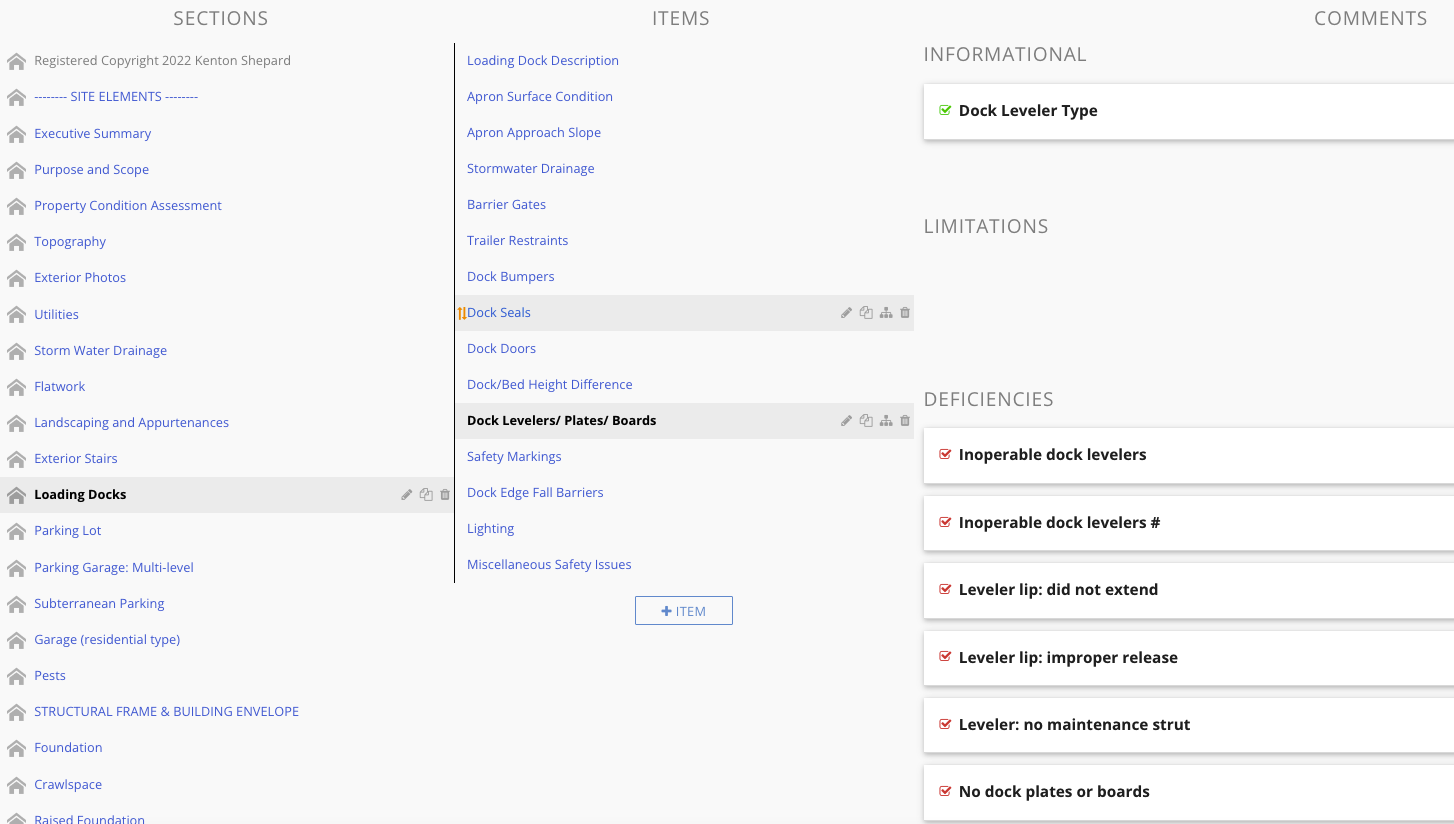Screen dimensions: 1454x824
Task: Click house icon next to Crawlspace
Action: (16, 785)
